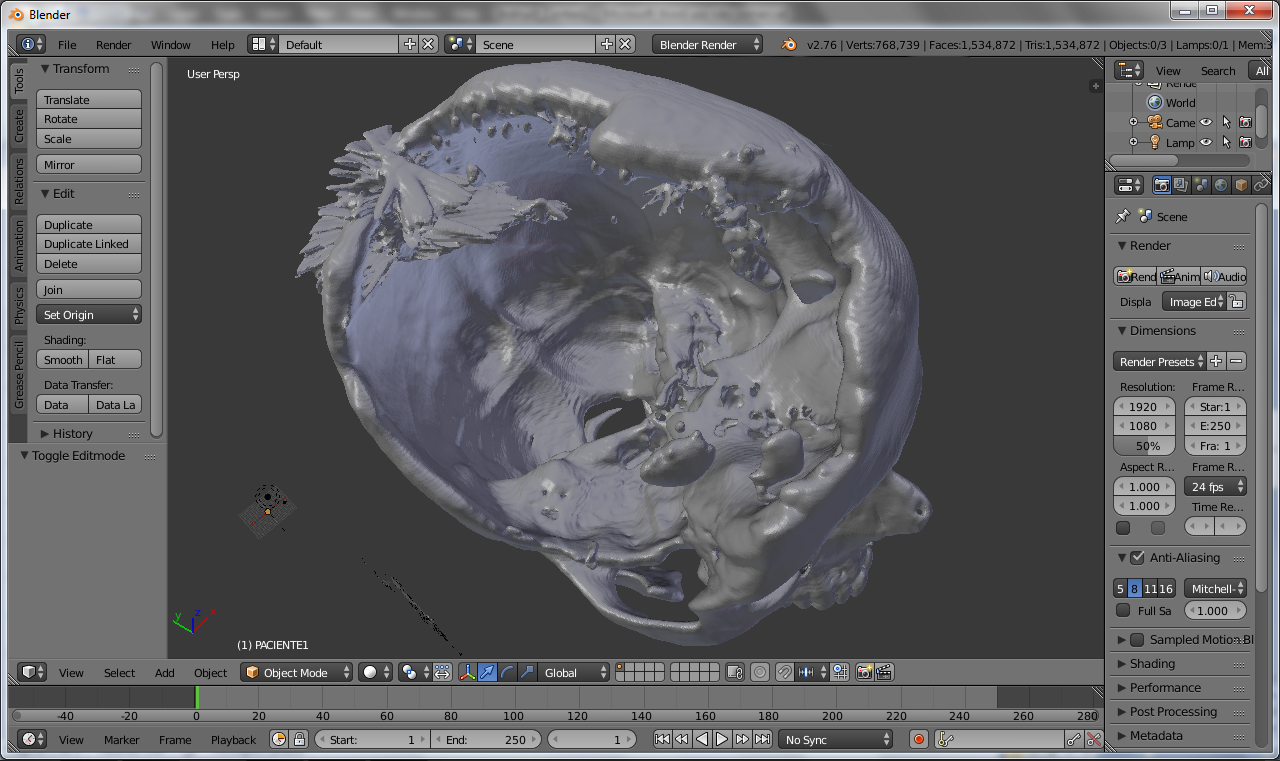Viewport: 1280px width, 761px height.
Task: Open the 24 fps frame rate dropdown
Action: (1215, 486)
